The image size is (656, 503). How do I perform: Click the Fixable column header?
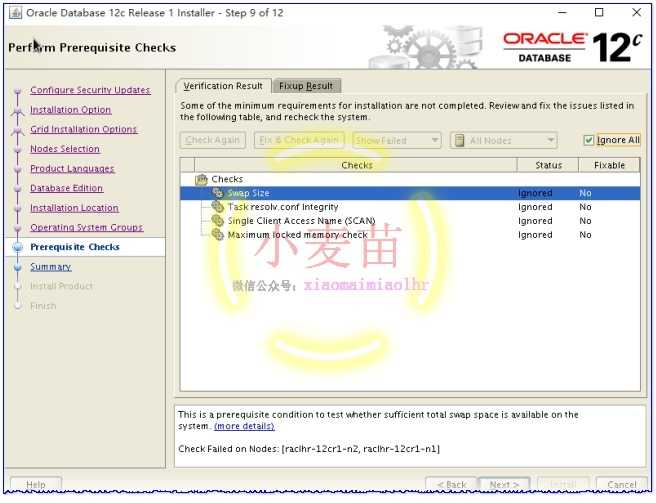609,165
